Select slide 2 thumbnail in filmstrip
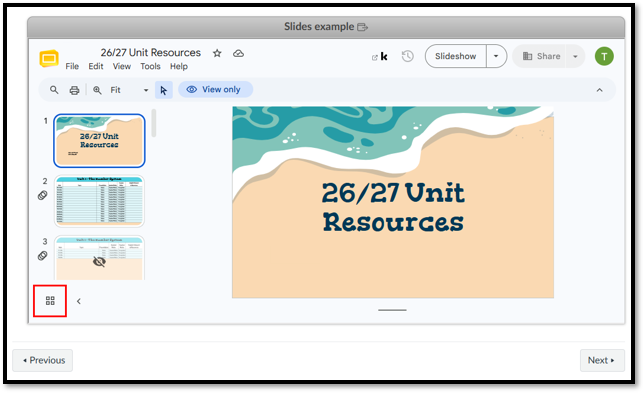644x393 pixels. click(99, 201)
